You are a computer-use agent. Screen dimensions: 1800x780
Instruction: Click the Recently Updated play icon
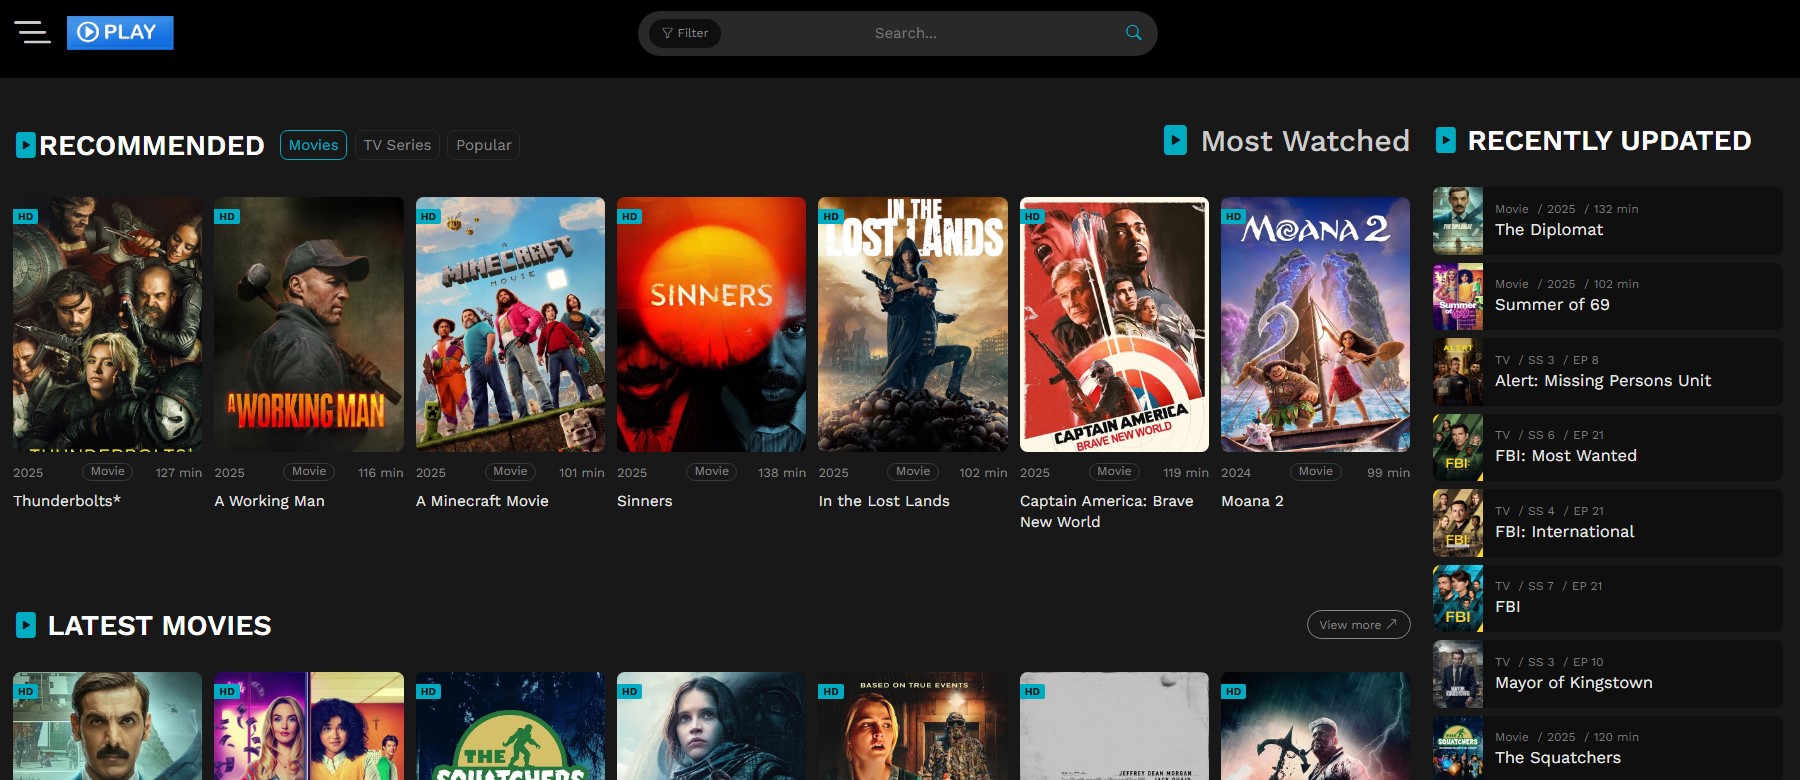1446,140
